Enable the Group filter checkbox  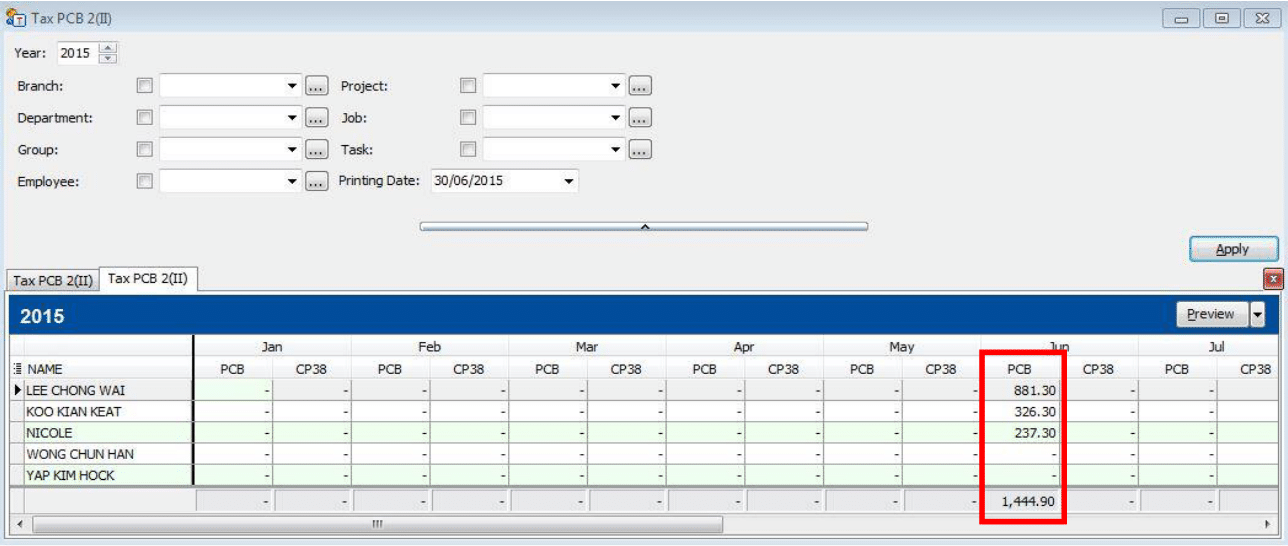pyautogui.click(x=144, y=150)
